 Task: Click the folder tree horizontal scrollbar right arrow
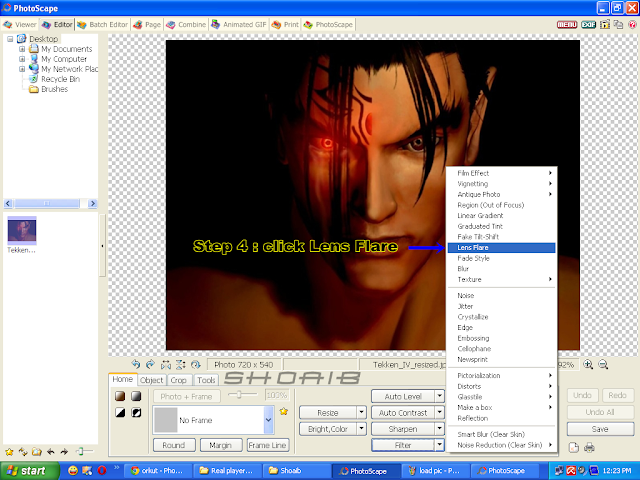(x=93, y=203)
